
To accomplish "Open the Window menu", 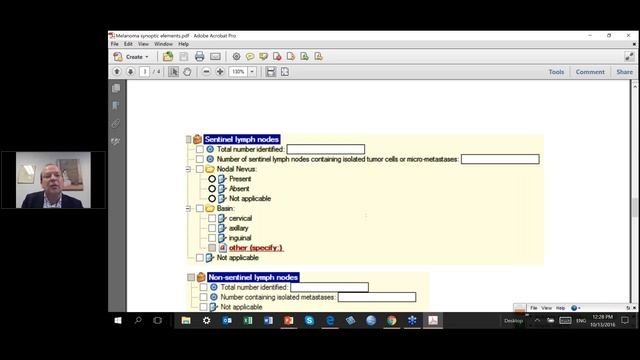I will pos(163,44).
